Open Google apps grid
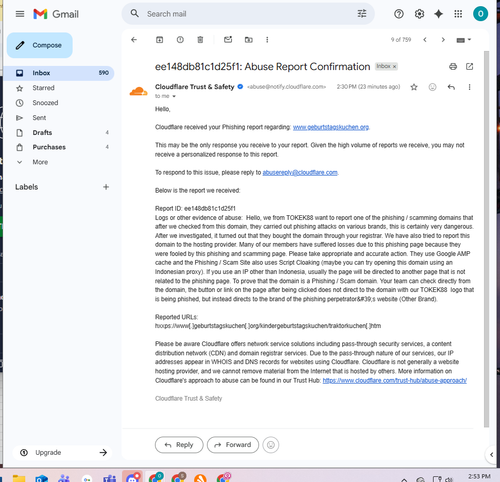This screenshot has width=500, height=482. click(458, 14)
